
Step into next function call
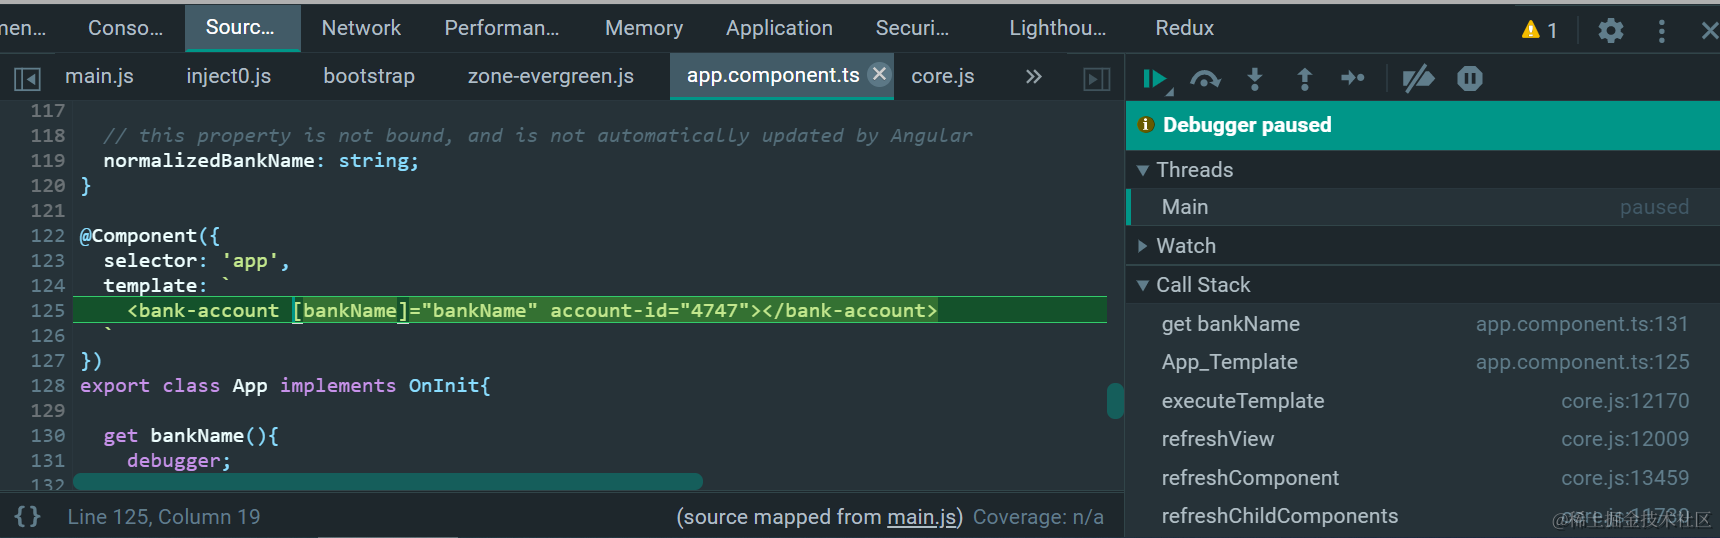pos(1255,79)
